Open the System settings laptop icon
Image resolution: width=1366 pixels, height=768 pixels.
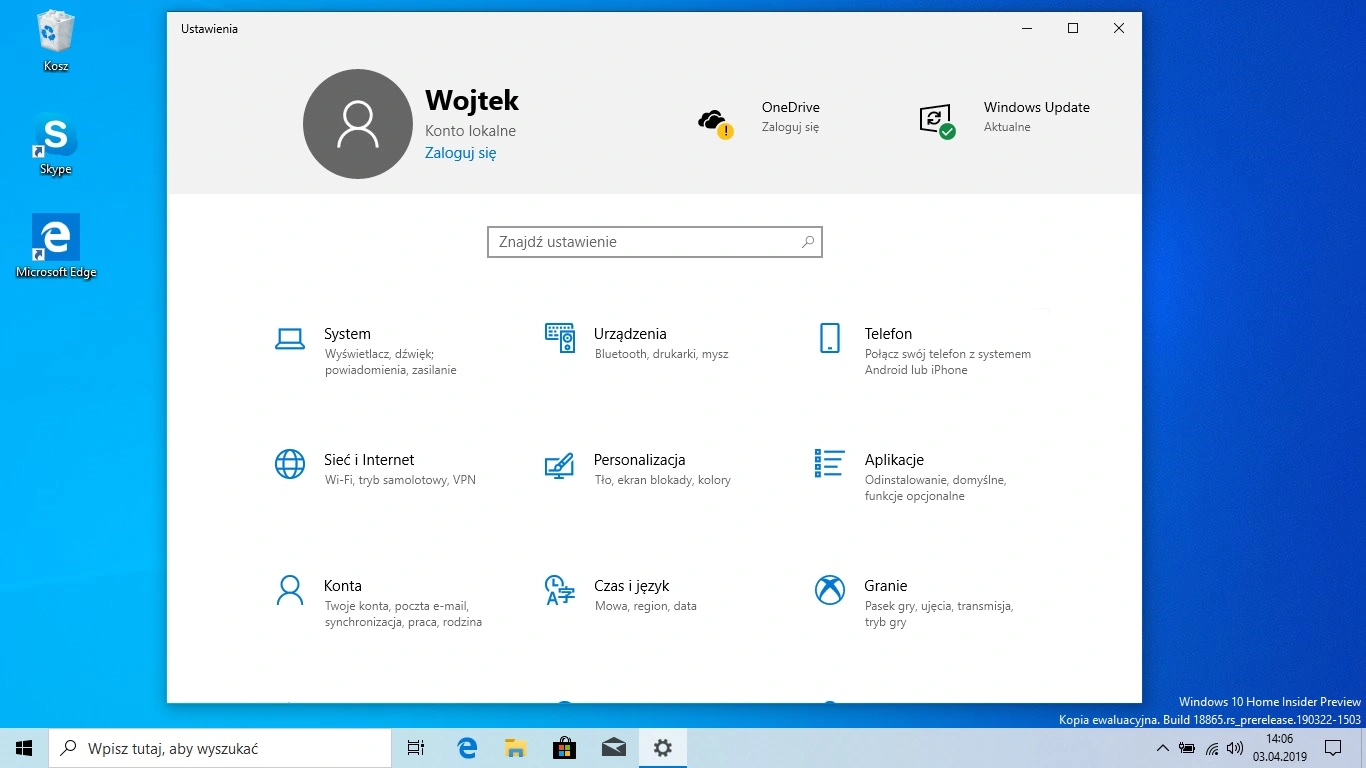290,339
